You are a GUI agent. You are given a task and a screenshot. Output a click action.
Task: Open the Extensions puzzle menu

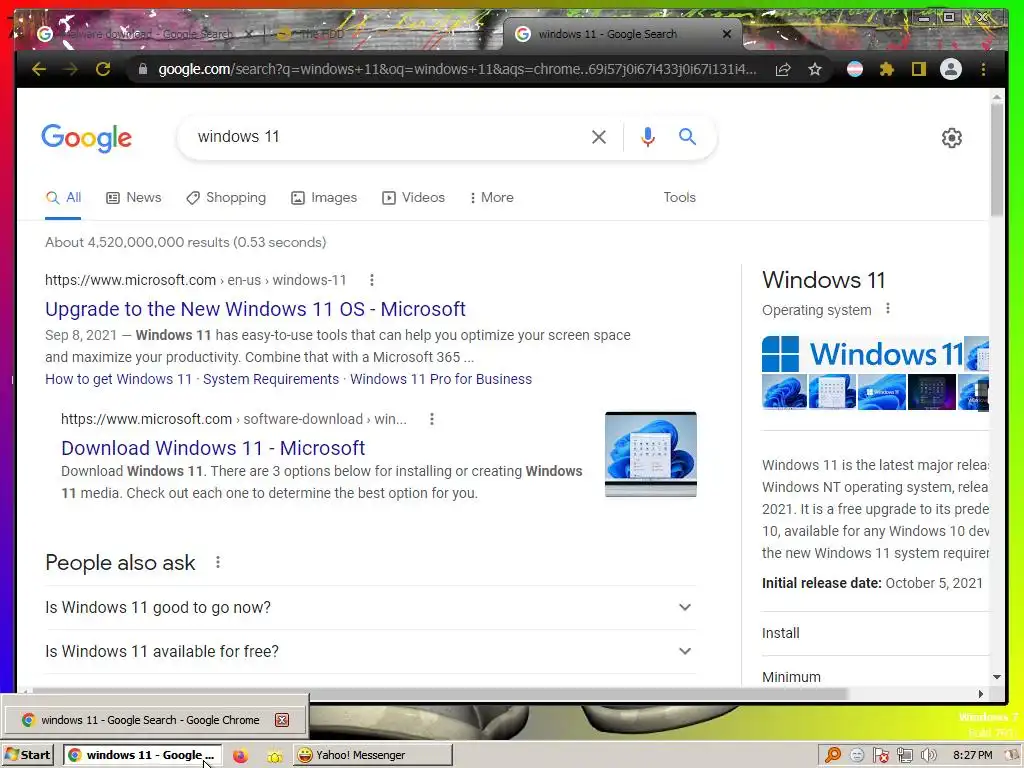click(x=887, y=69)
